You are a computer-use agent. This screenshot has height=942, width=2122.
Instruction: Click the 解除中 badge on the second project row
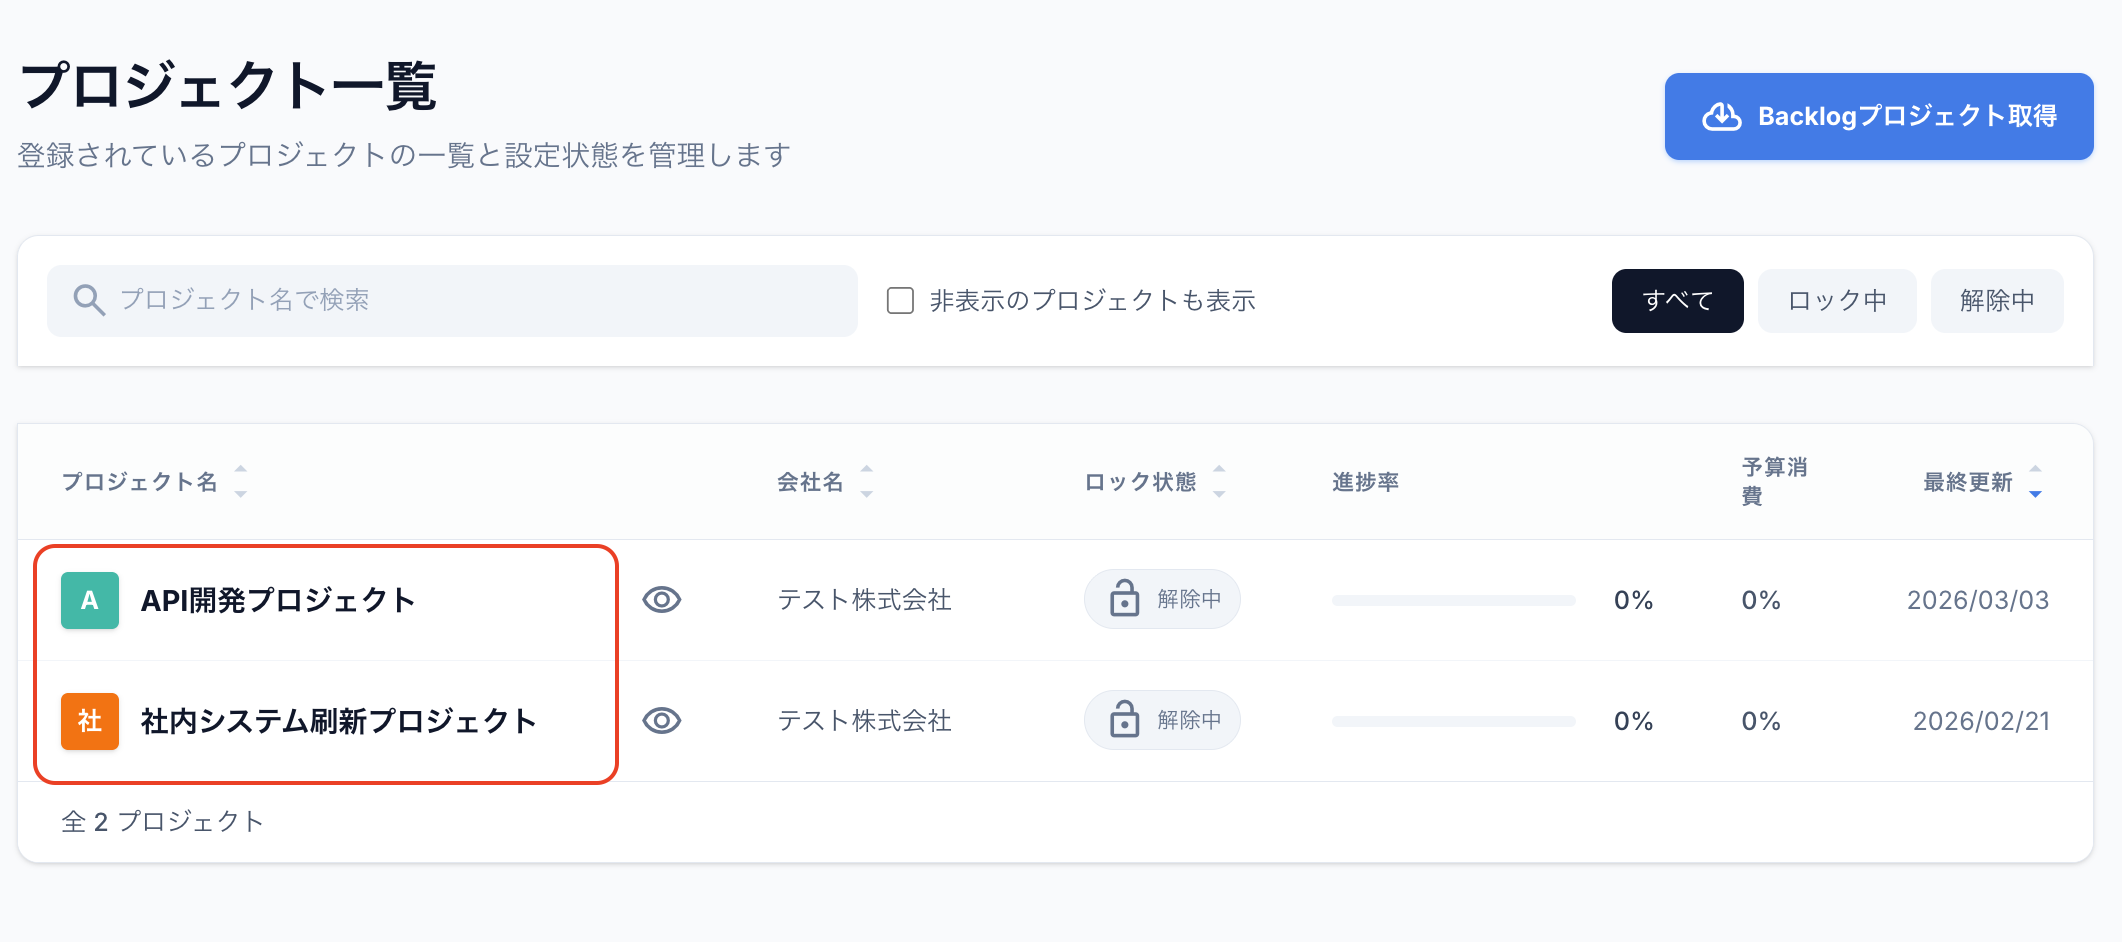click(x=1161, y=719)
